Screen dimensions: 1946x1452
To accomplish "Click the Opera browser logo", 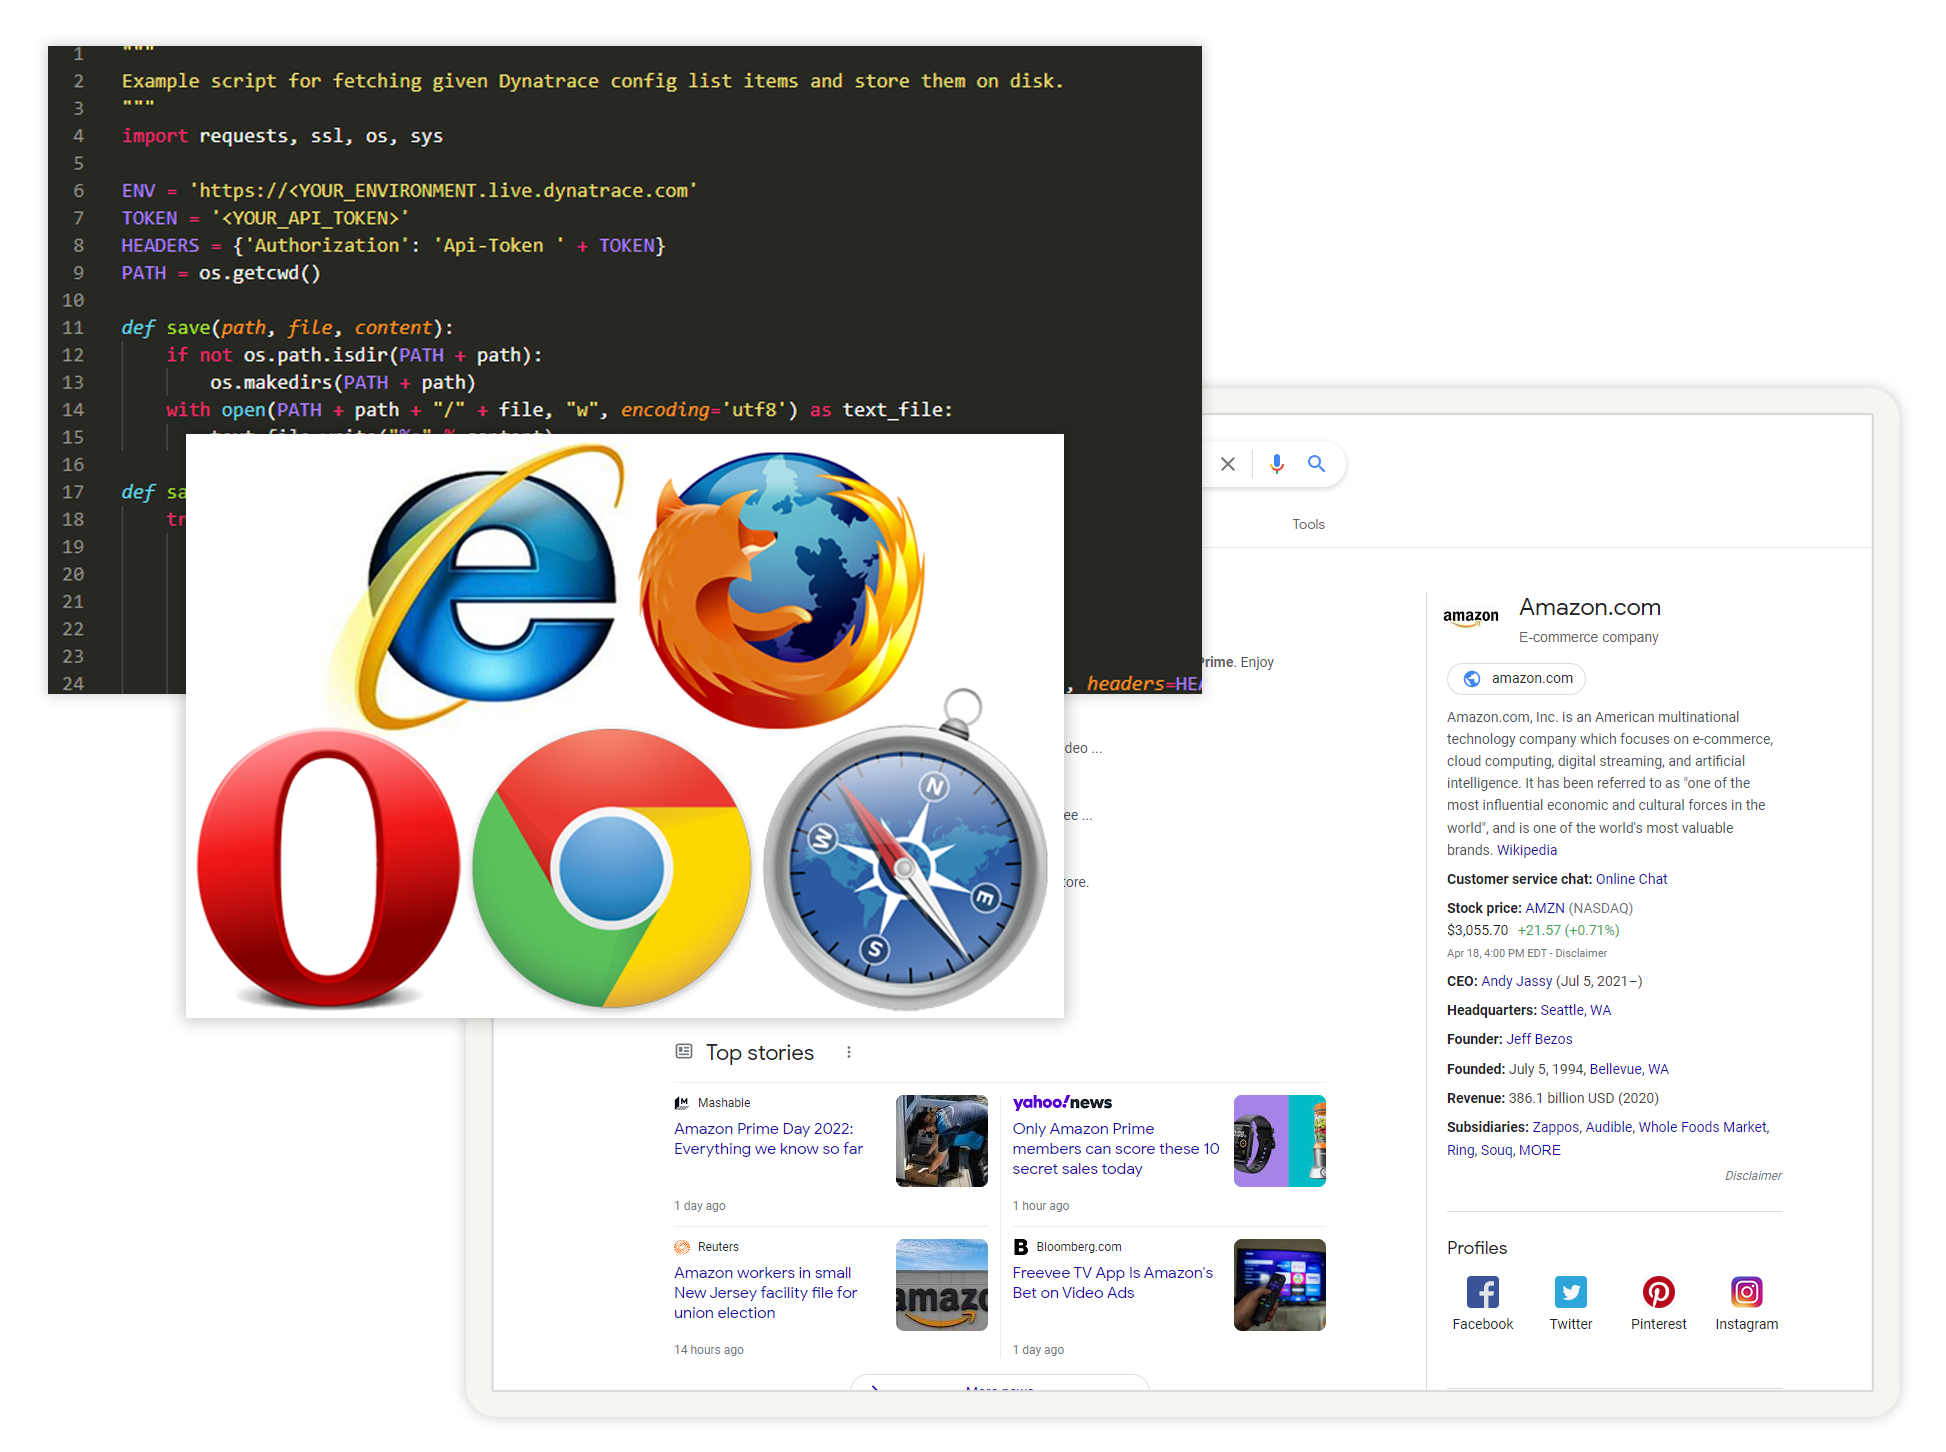I will coord(328,866).
